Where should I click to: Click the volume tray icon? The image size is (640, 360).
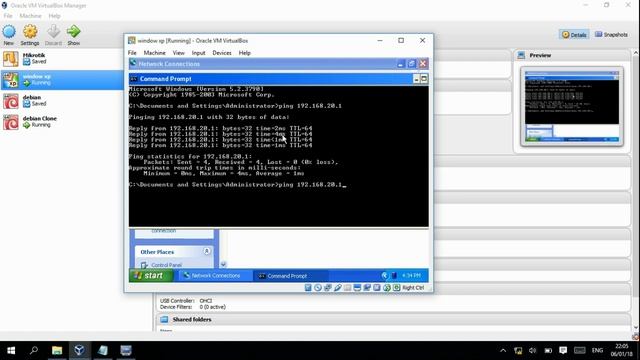(533, 351)
